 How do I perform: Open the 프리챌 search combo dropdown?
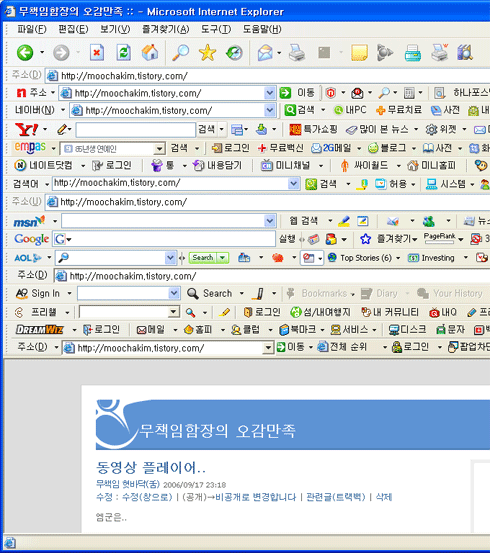[x=173, y=312]
